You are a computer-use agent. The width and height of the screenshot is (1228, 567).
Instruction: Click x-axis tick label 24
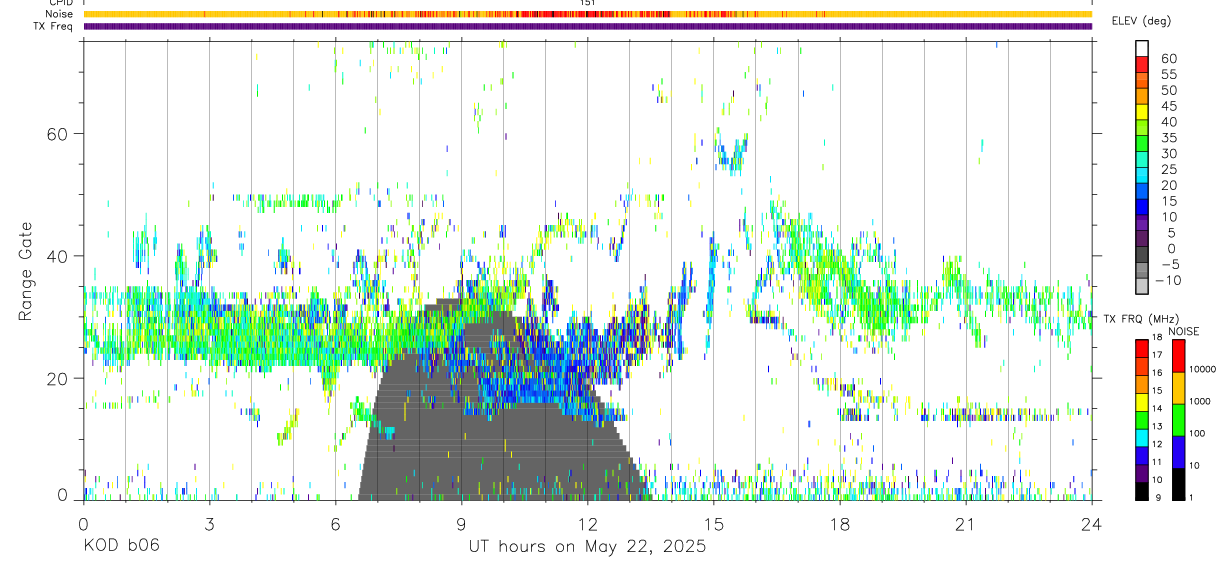pos(1091,523)
